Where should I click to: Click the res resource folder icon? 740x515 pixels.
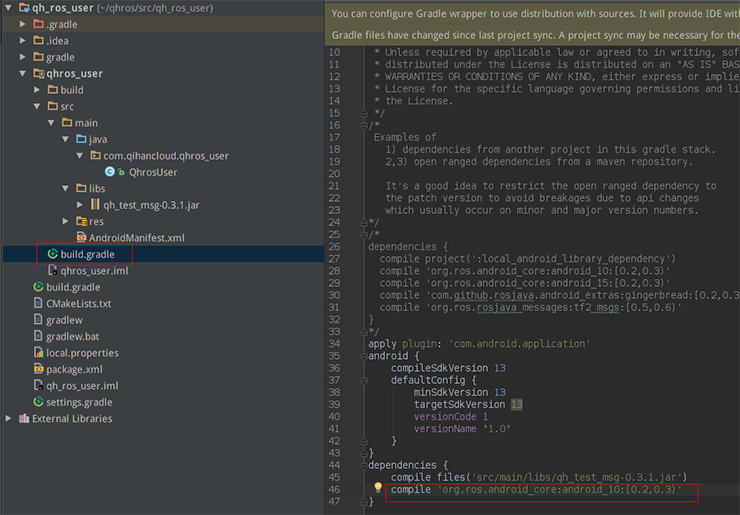coord(82,221)
